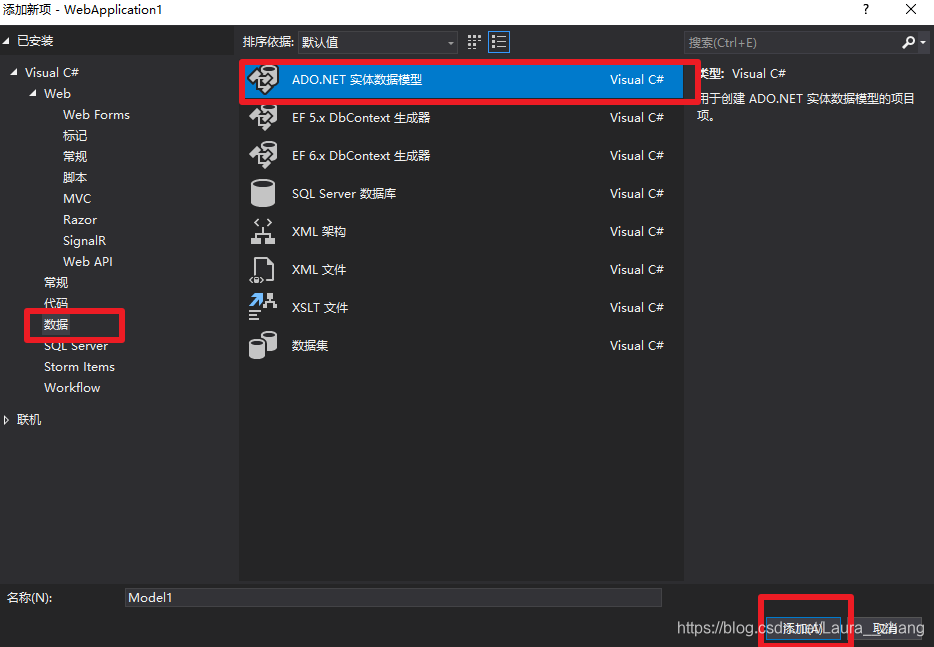Viewport: 934px width, 647px height.
Task: Select the Razor category
Action: click(80, 220)
